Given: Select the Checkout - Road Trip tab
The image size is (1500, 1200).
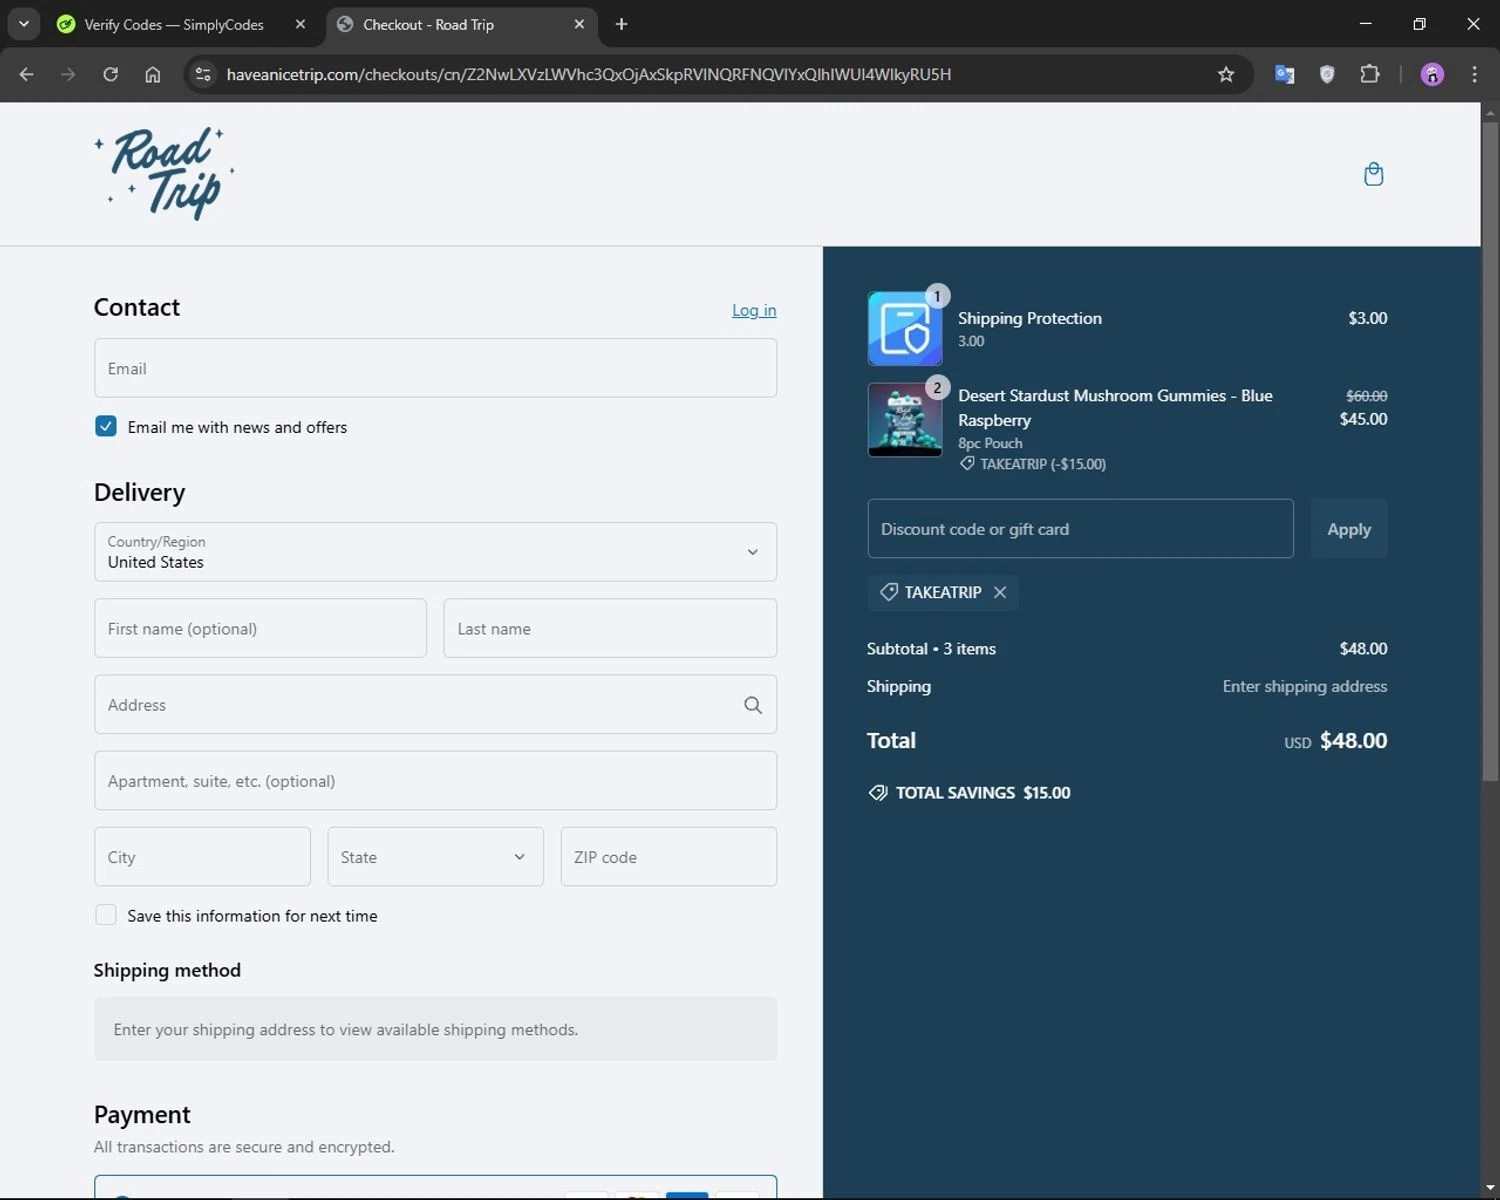Looking at the screenshot, I should (428, 24).
